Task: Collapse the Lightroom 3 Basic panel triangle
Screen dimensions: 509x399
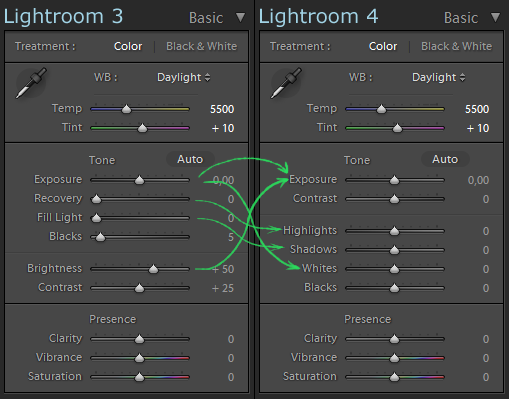Action: 240,17
